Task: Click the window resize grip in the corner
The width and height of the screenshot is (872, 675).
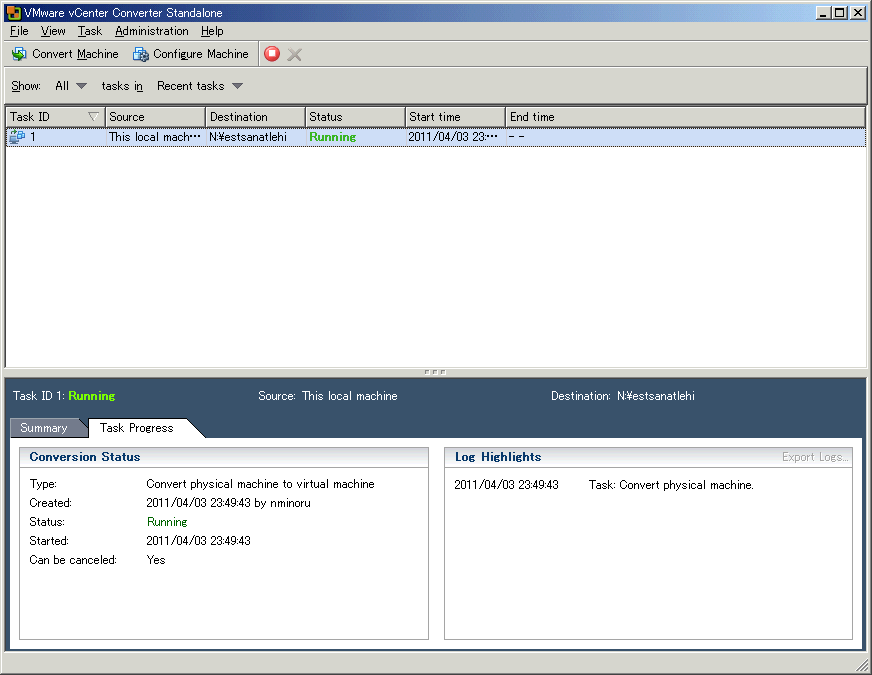Action: coord(862,665)
